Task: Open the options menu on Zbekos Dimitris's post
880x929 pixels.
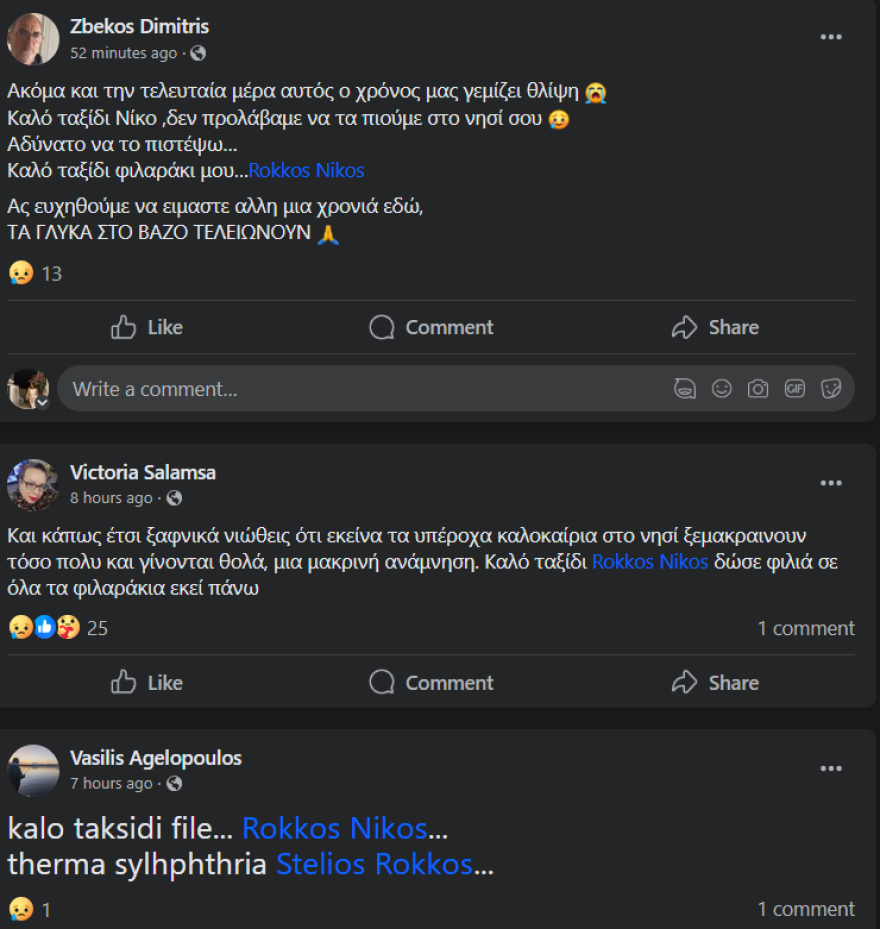Action: point(831,36)
